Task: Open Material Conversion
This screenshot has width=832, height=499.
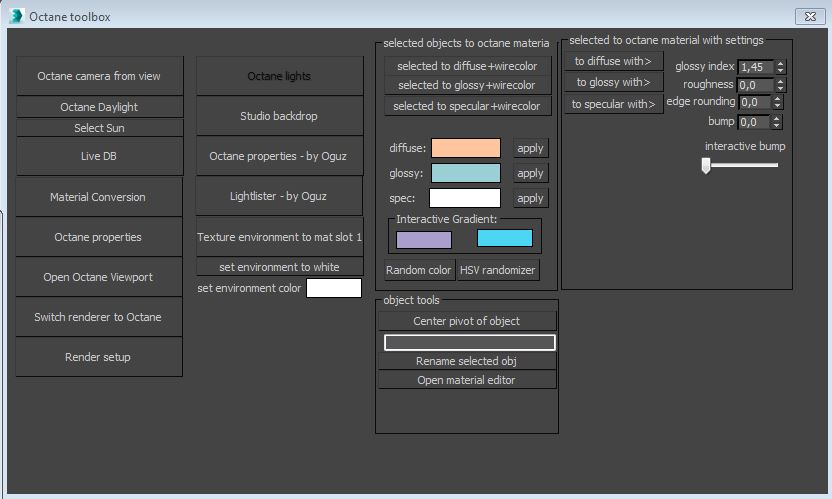Action: (98, 197)
